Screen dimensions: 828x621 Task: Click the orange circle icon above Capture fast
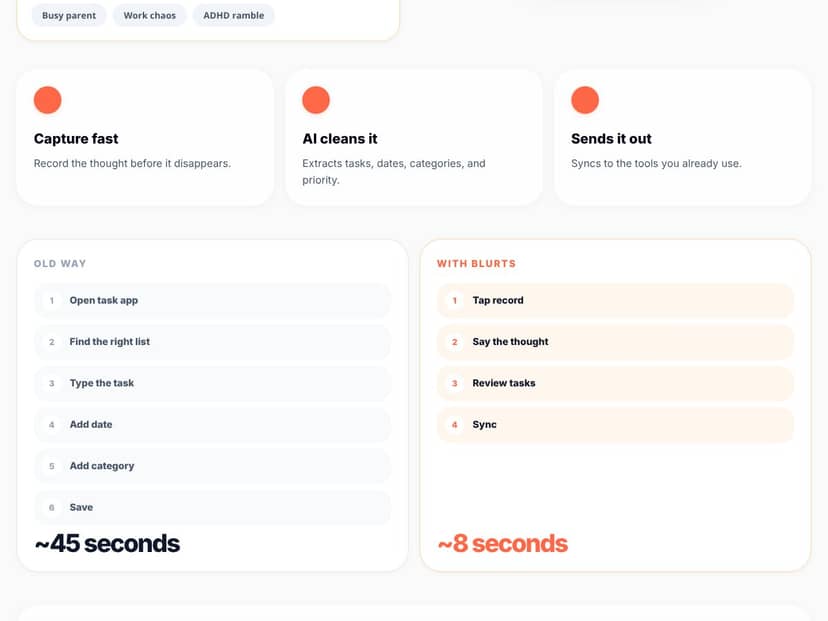pyautogui.click(x=48, y=100)
